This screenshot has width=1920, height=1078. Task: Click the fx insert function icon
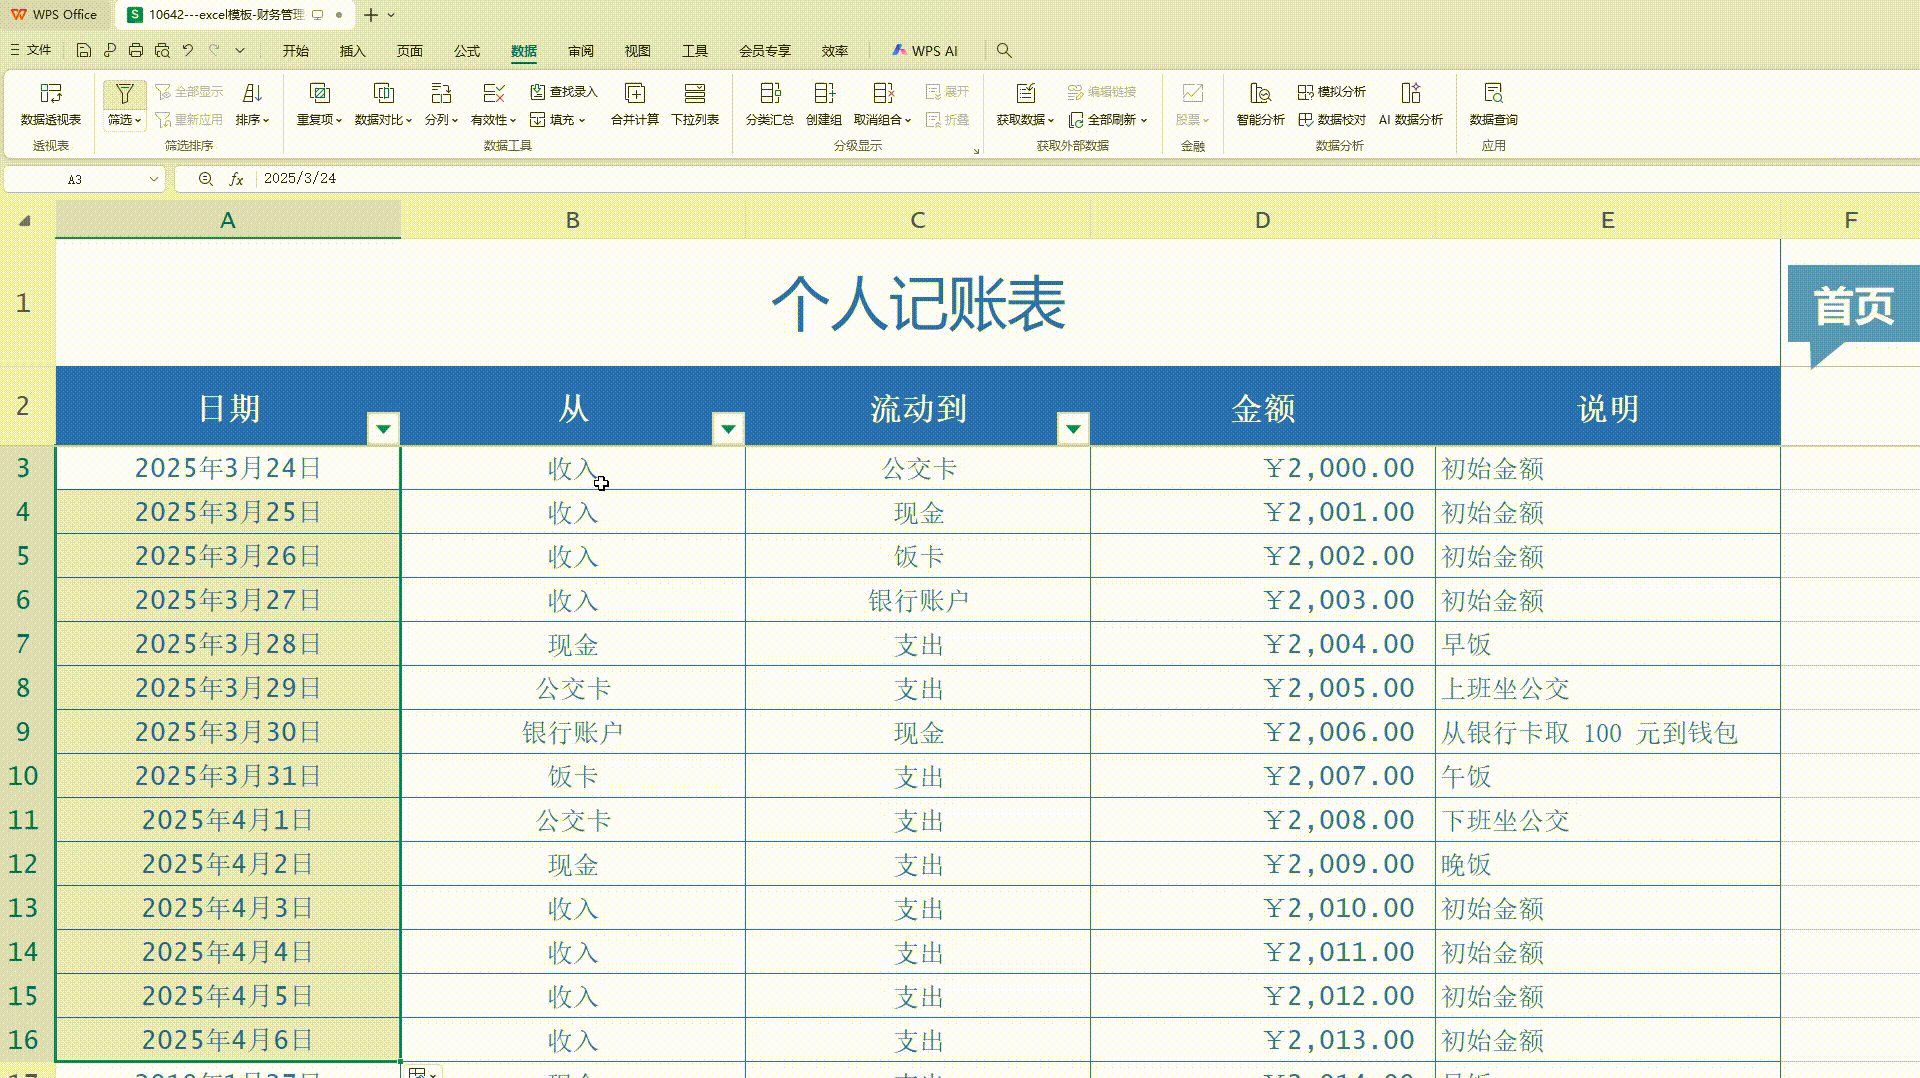point(237,179)
